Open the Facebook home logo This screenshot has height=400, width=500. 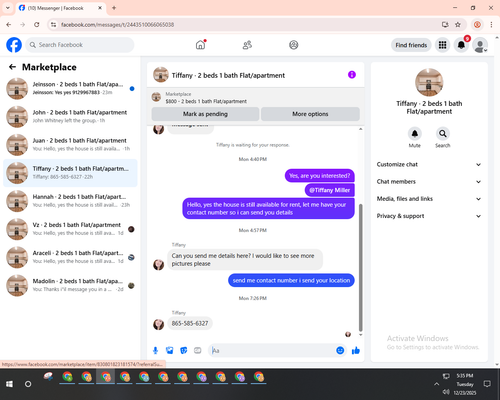tap(14, 45)
